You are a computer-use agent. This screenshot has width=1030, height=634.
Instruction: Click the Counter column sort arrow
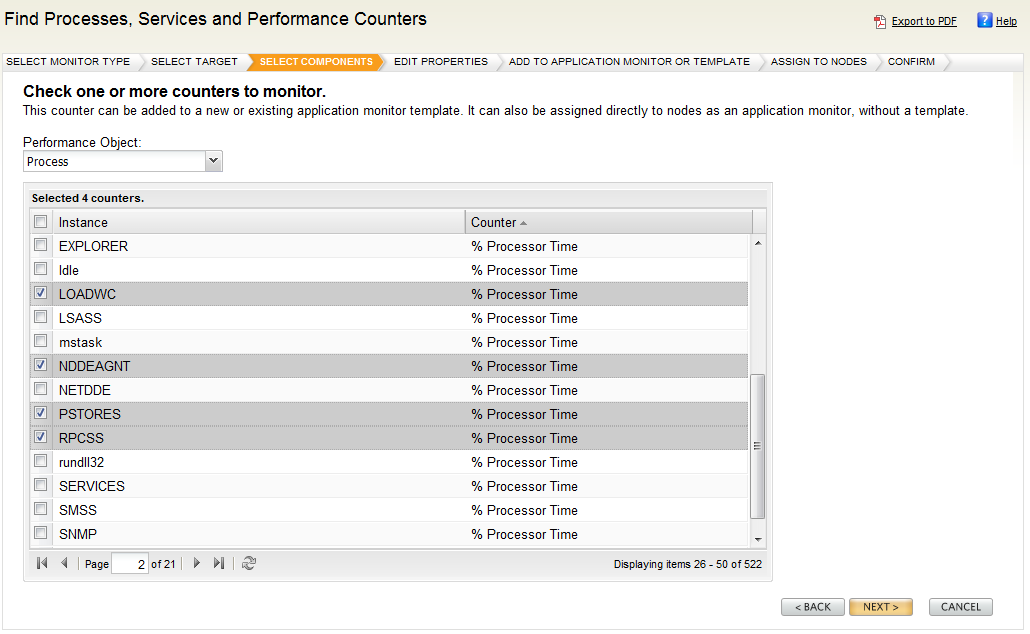pos(523,222)
